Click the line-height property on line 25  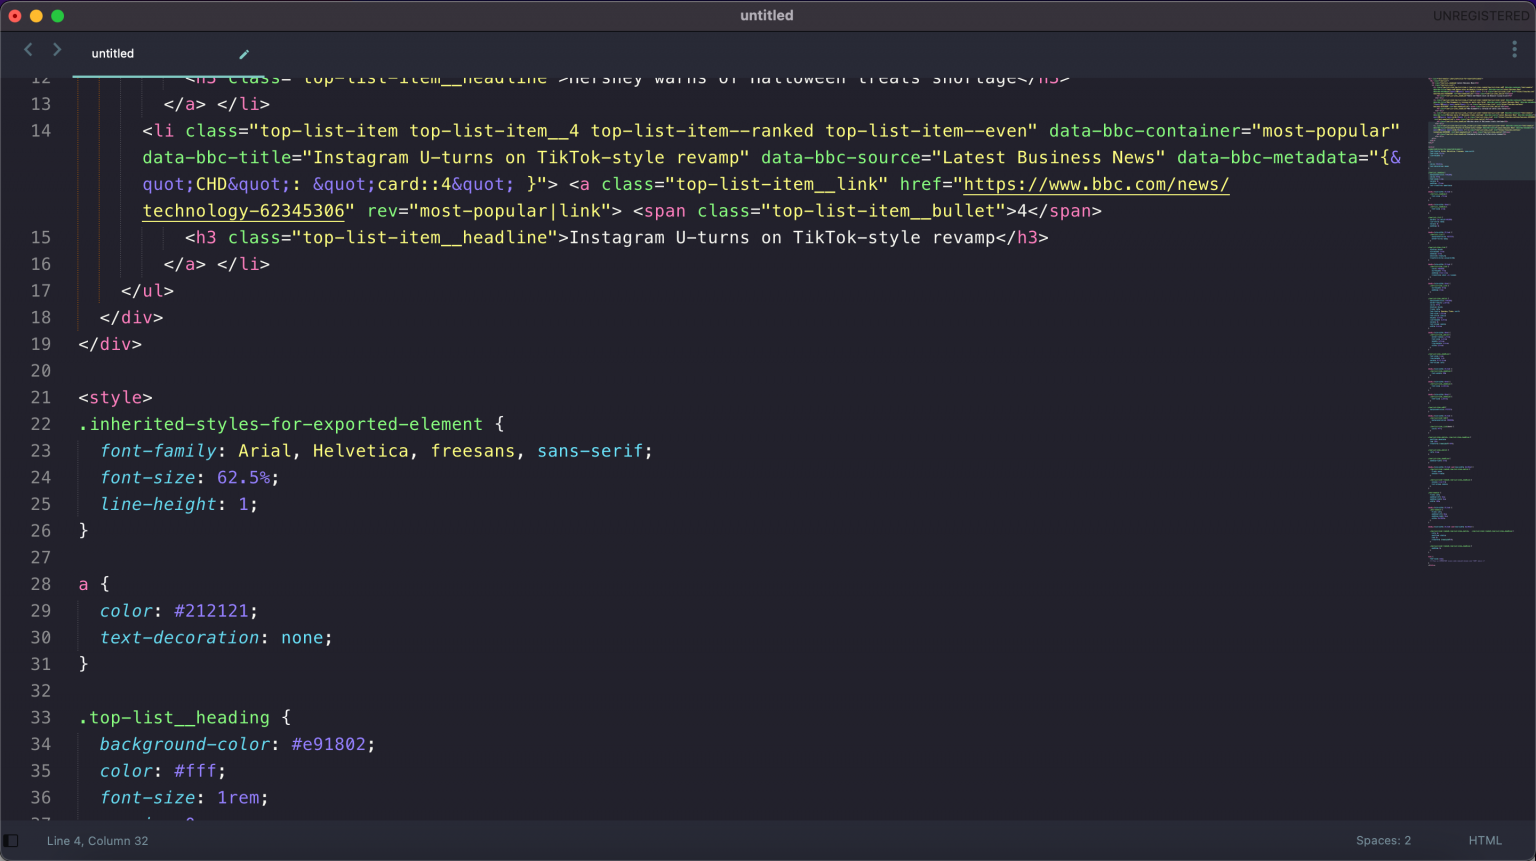click(x=158, y=505)
